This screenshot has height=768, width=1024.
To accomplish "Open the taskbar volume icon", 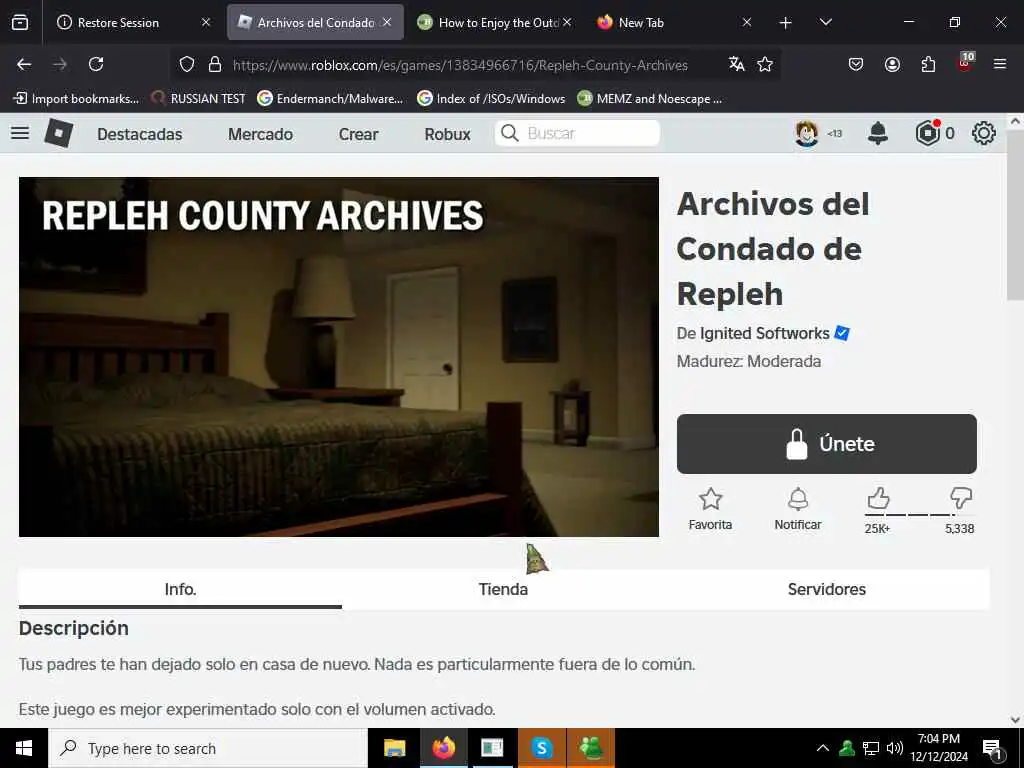I will click(895, 748).
